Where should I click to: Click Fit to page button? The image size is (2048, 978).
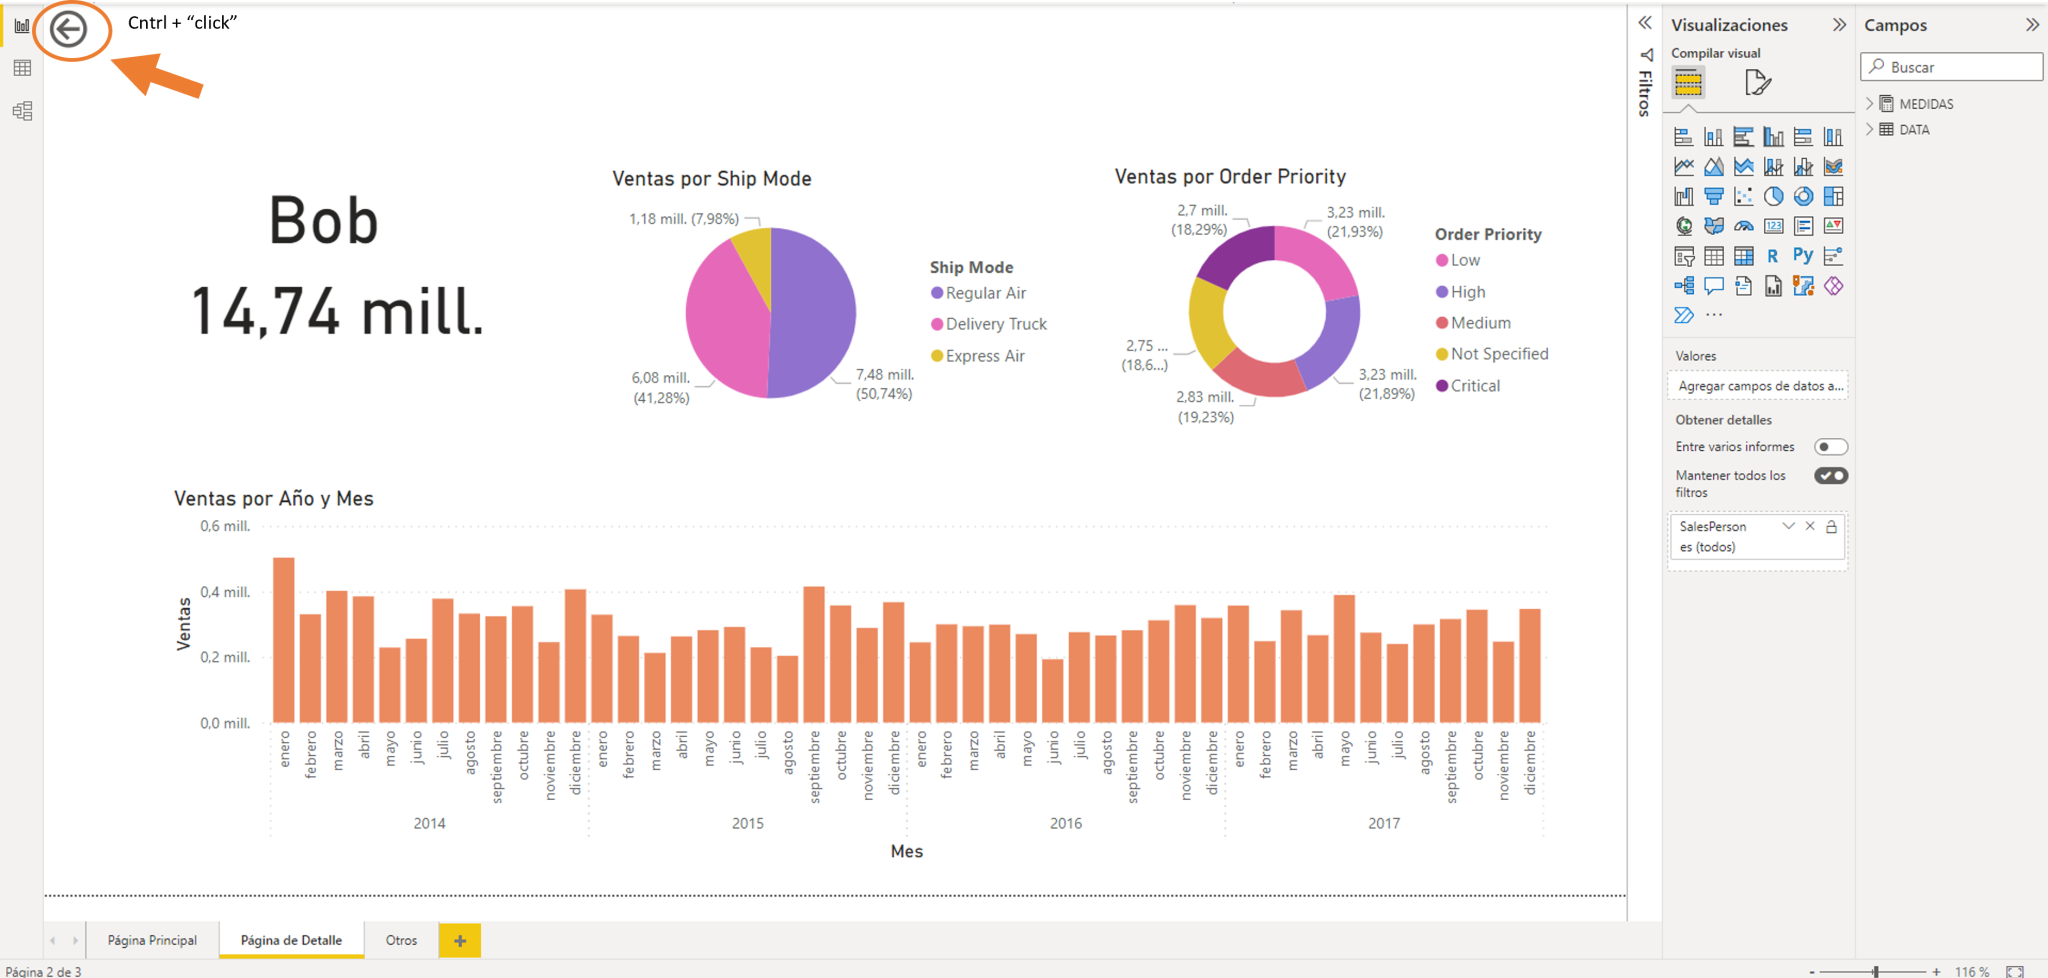pyautogui.click(x=2015, y=971)
